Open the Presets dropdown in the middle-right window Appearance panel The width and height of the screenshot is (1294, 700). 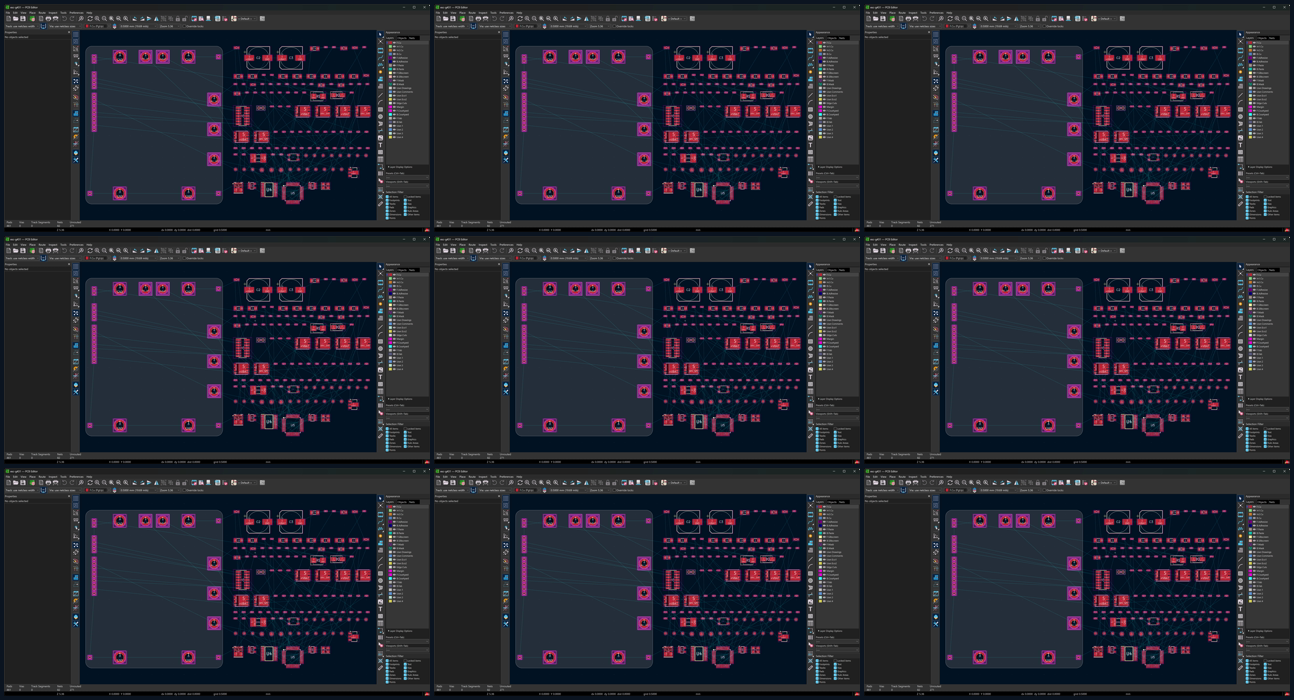1267,409
